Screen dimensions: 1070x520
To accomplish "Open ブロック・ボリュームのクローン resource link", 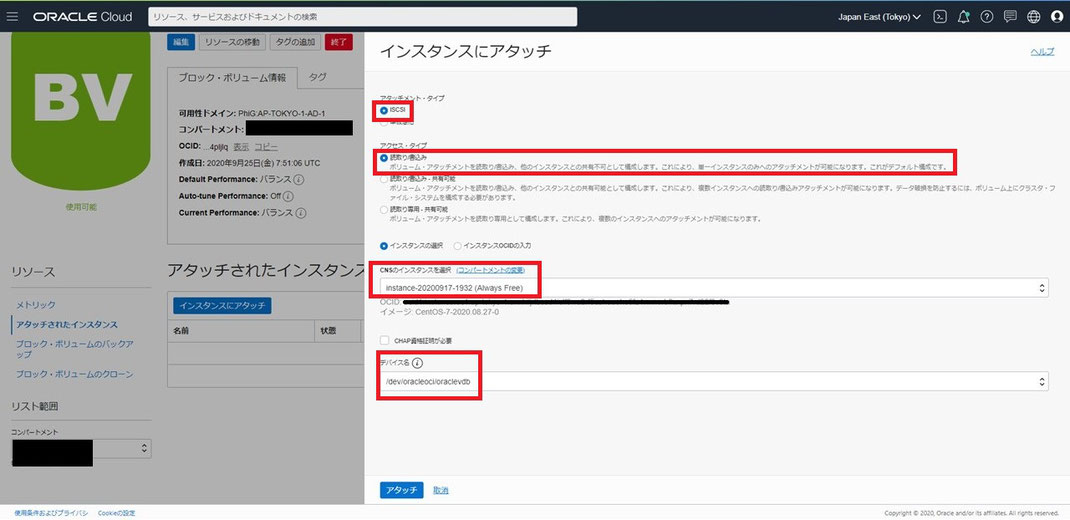I will tap(74, 374).
